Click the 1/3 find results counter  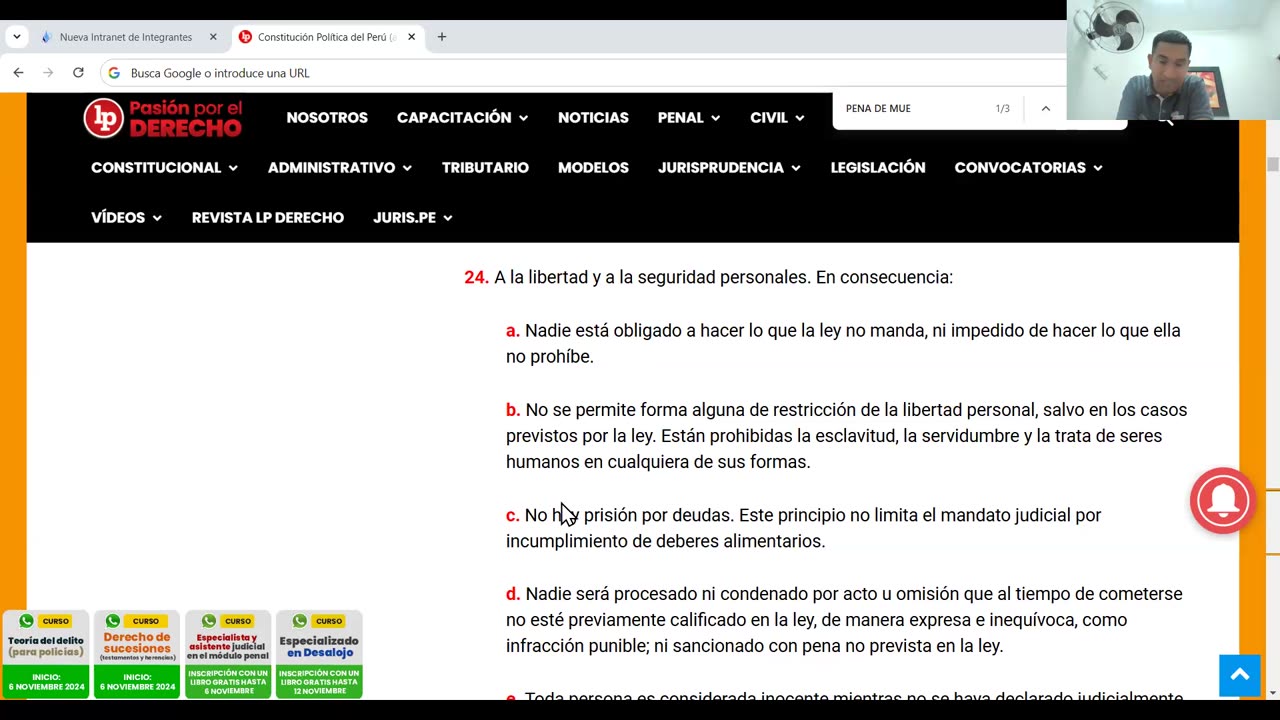tap(1002, 108)
